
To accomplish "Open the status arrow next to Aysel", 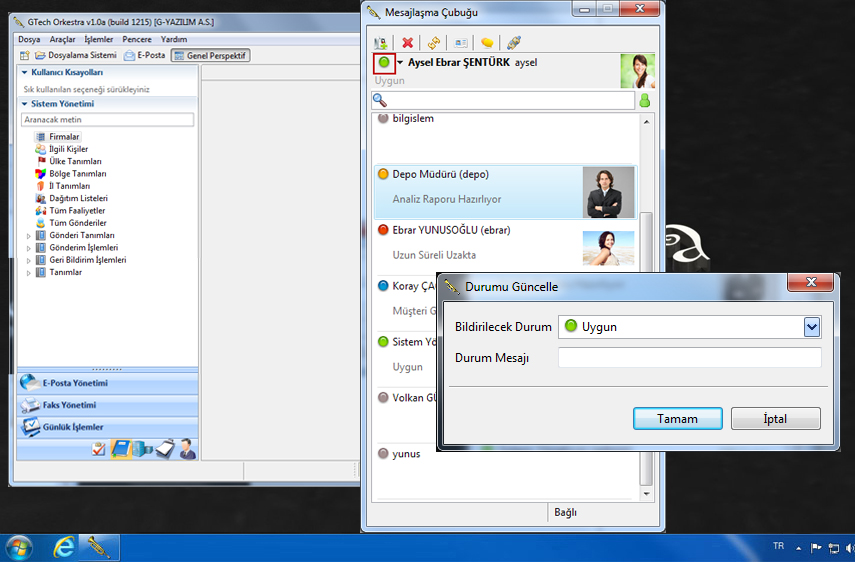I will (400, 63).
